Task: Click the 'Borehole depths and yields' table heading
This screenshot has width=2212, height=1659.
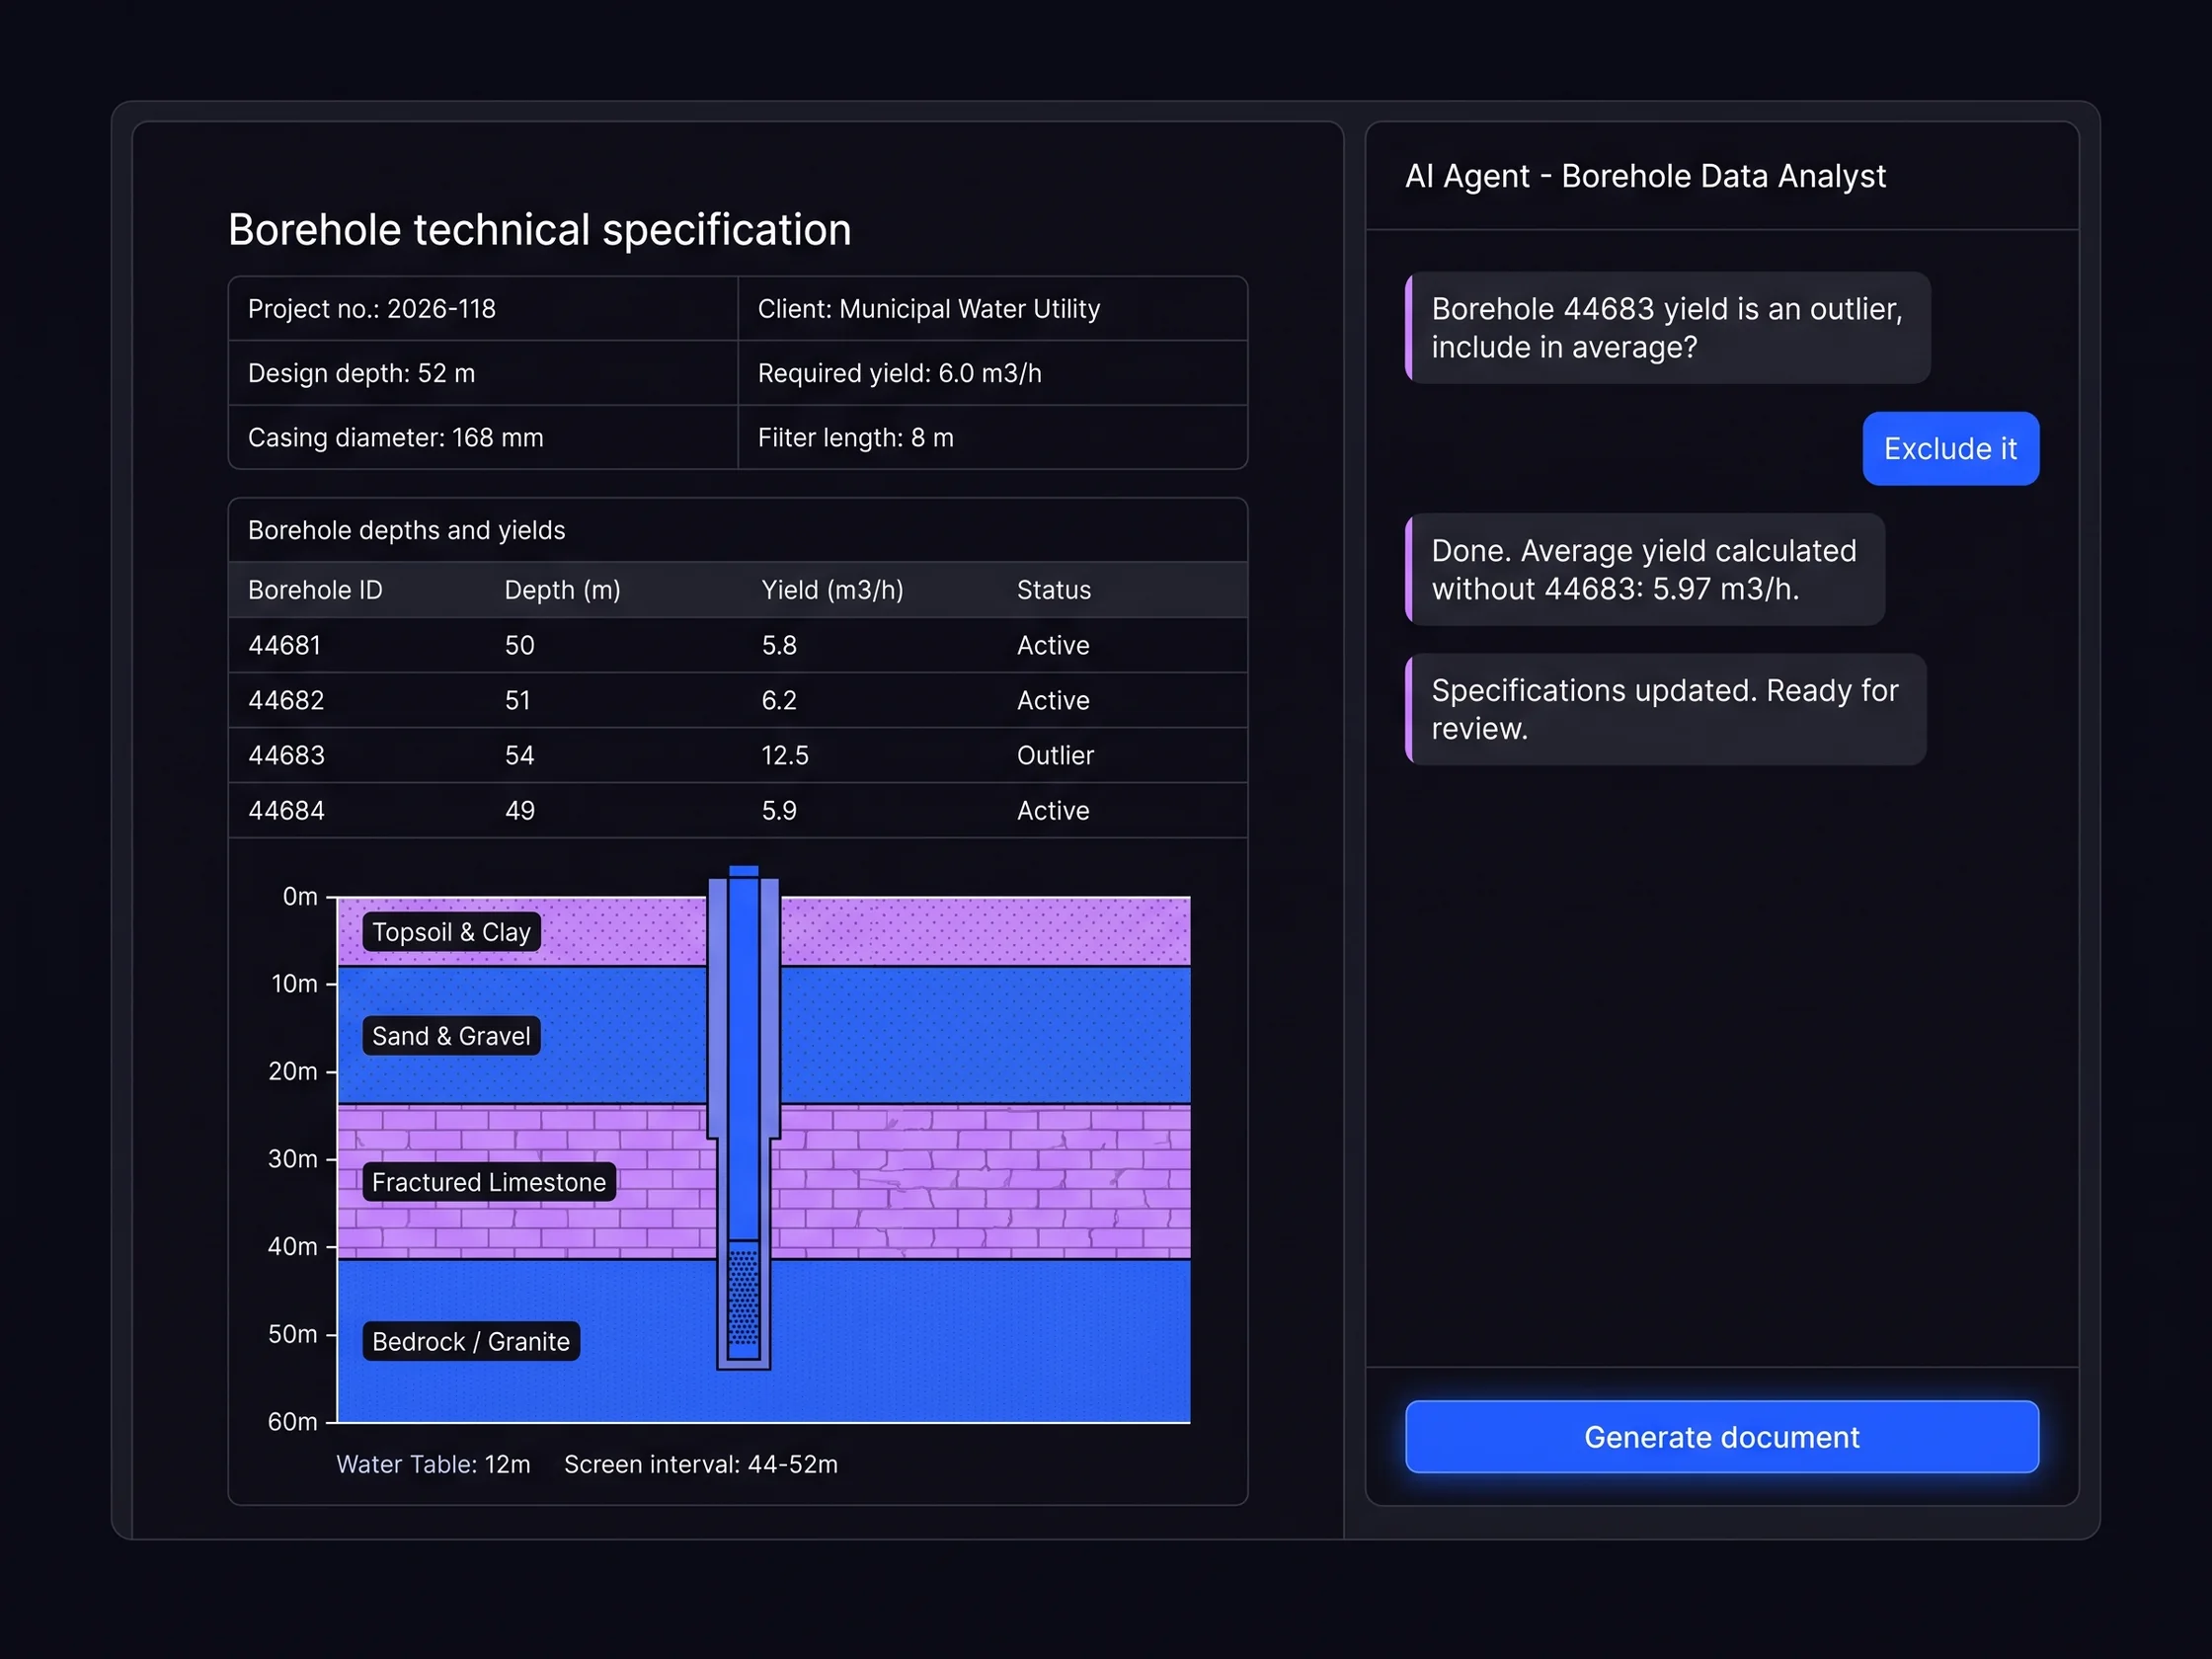Action: [x=406, y=530]
